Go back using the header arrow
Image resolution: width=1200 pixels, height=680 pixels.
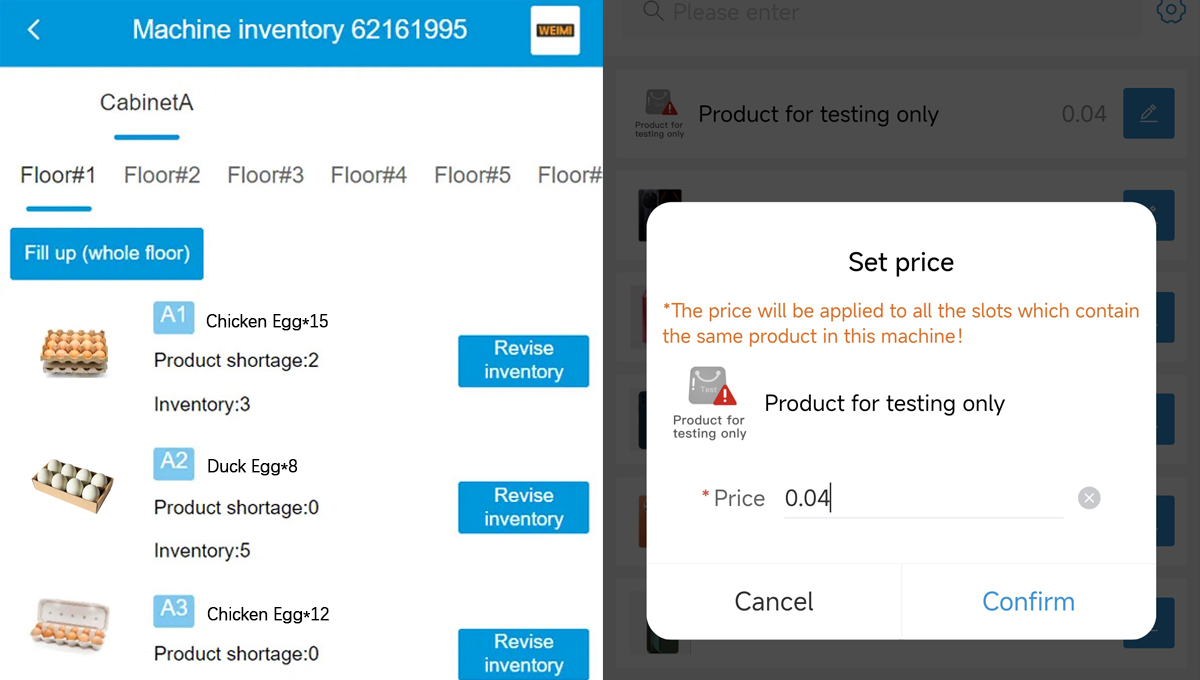[x=34, y=30]
